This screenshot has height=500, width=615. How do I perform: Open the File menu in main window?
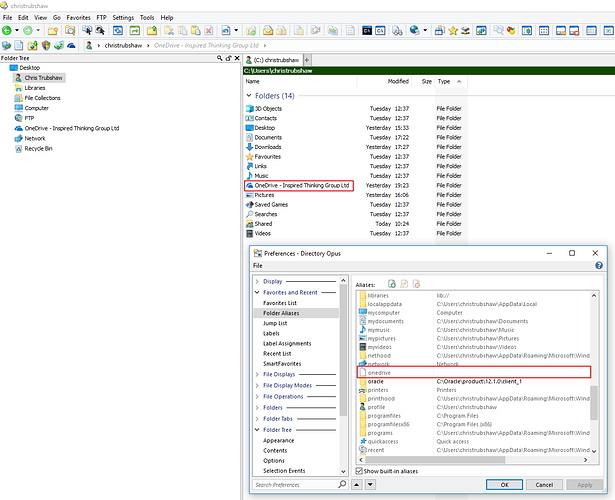tap(7, 18)
